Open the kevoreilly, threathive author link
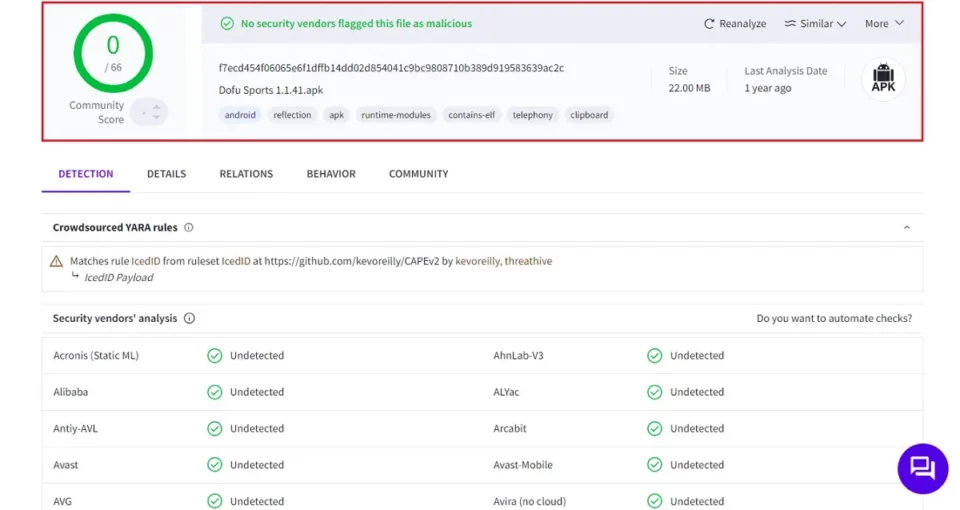Image resolution: width=960 pixels, height=510 pixels. point(503,261)
